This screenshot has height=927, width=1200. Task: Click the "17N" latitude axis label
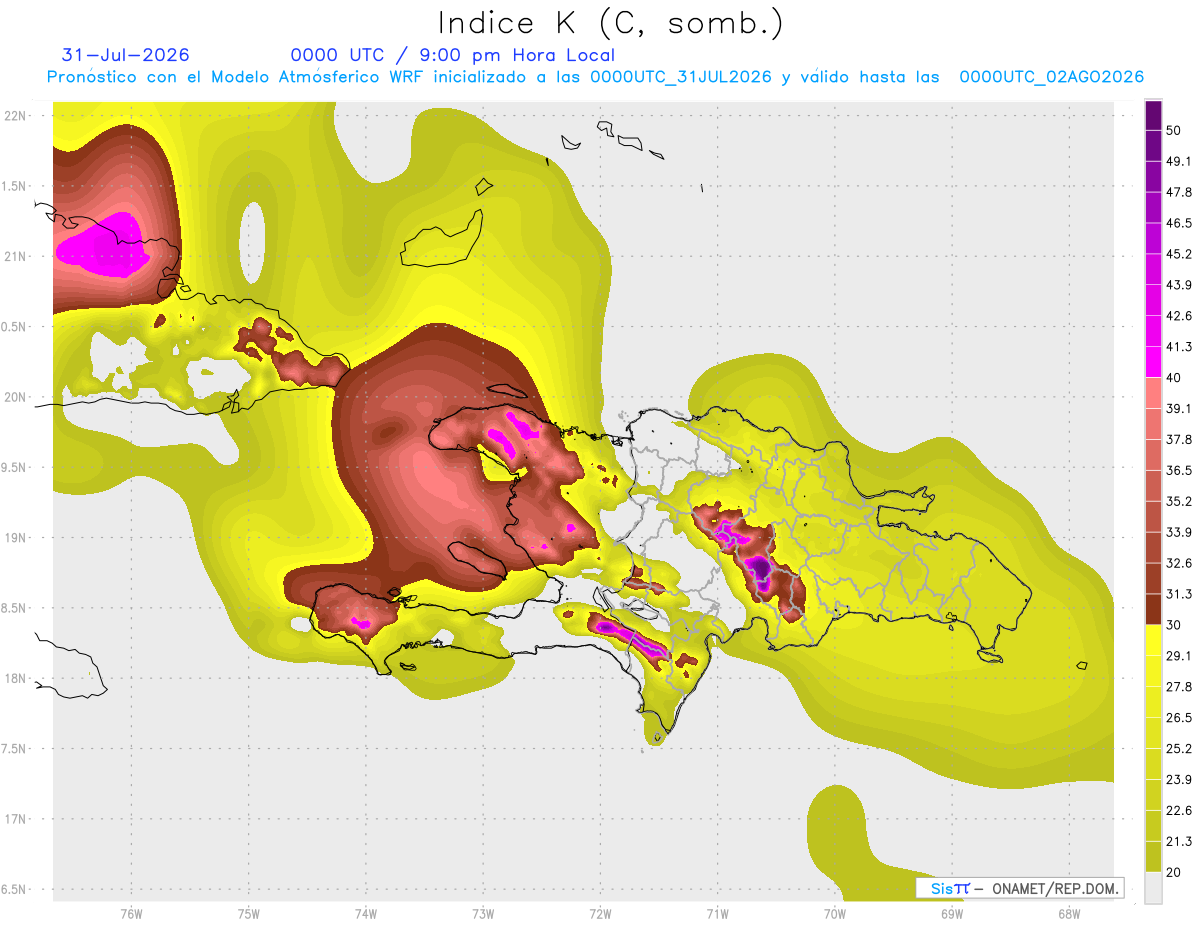(16, 819)
